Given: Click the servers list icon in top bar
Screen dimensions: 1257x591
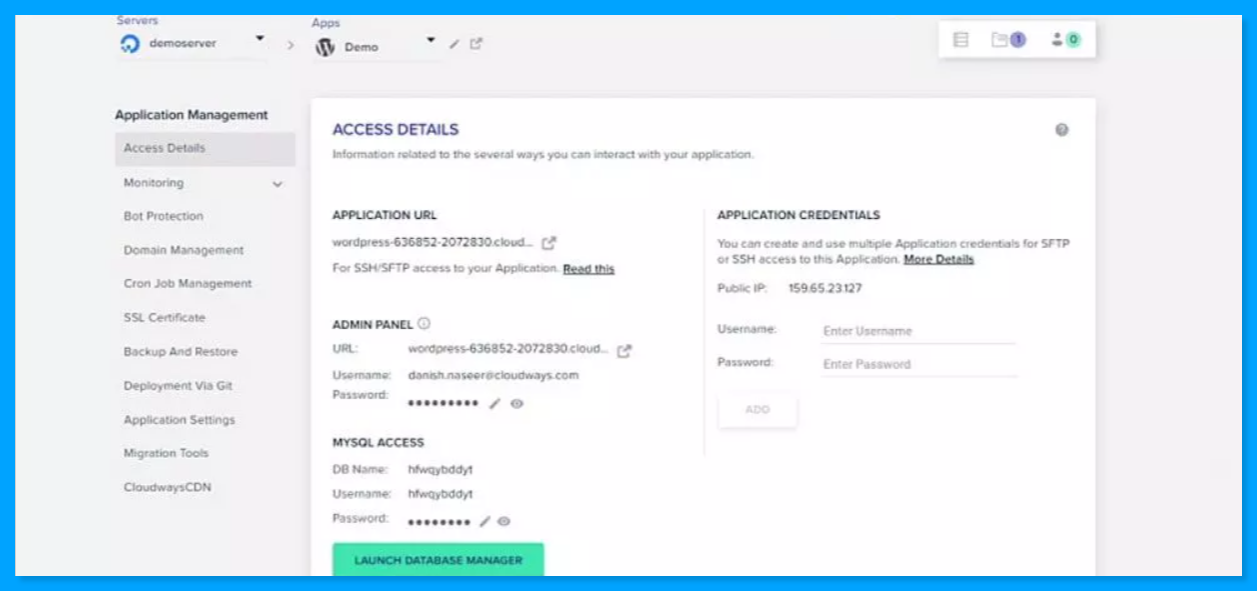Looking at the screenshot, I should tap(960, 37).
